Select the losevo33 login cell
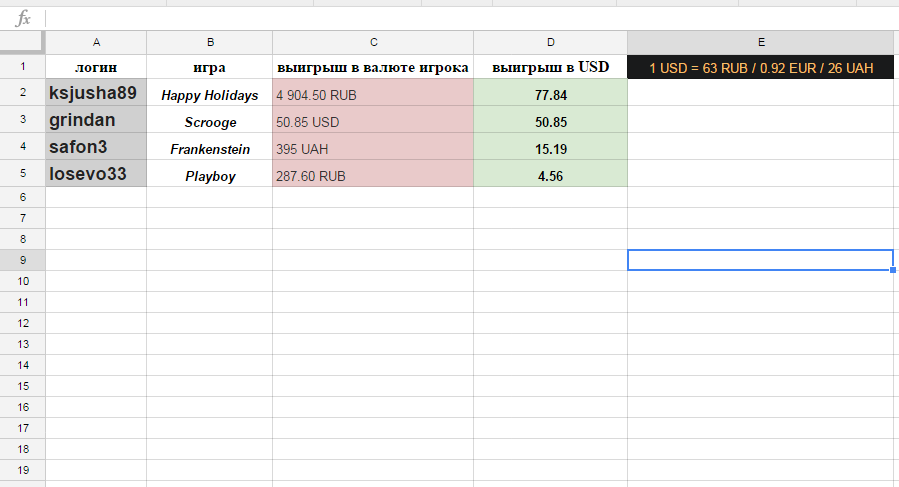The height and width of the screenshot is (487, 899). pyautogui.click(x=96, y=174)
